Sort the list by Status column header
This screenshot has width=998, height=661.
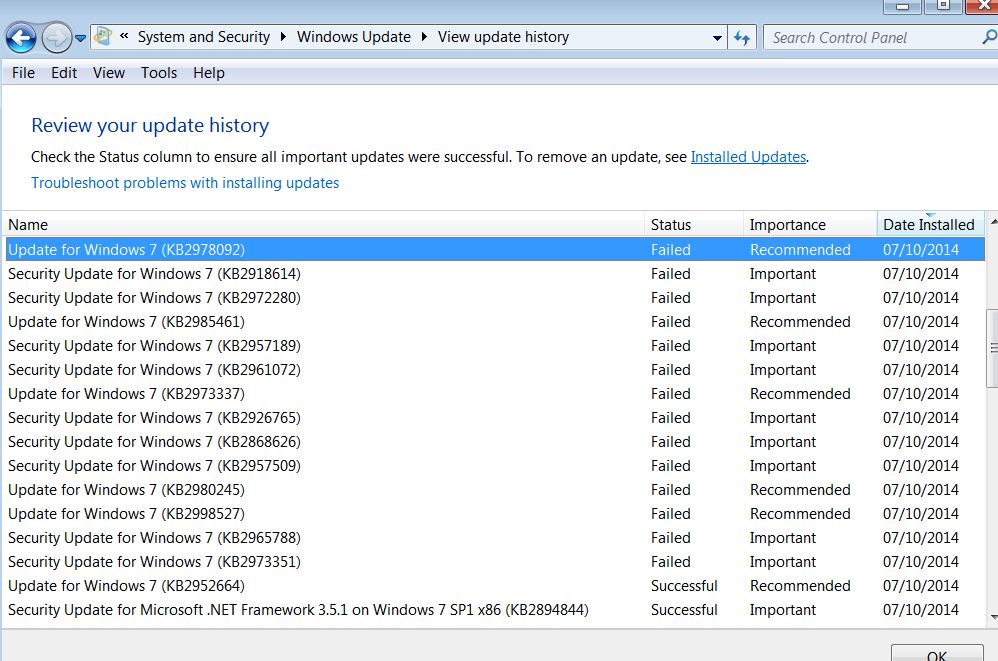tap(693, 225)
